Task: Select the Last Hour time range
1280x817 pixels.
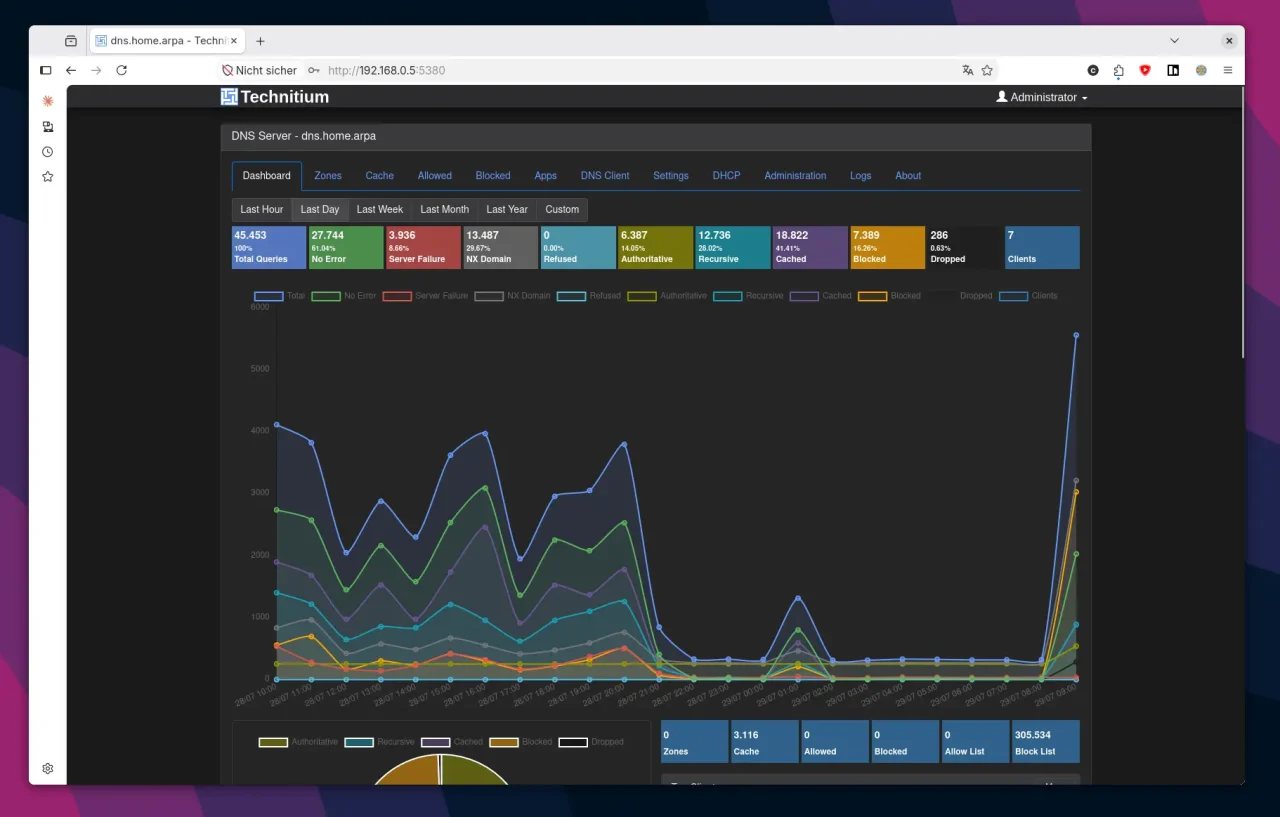Action: (x=262, y=210)
